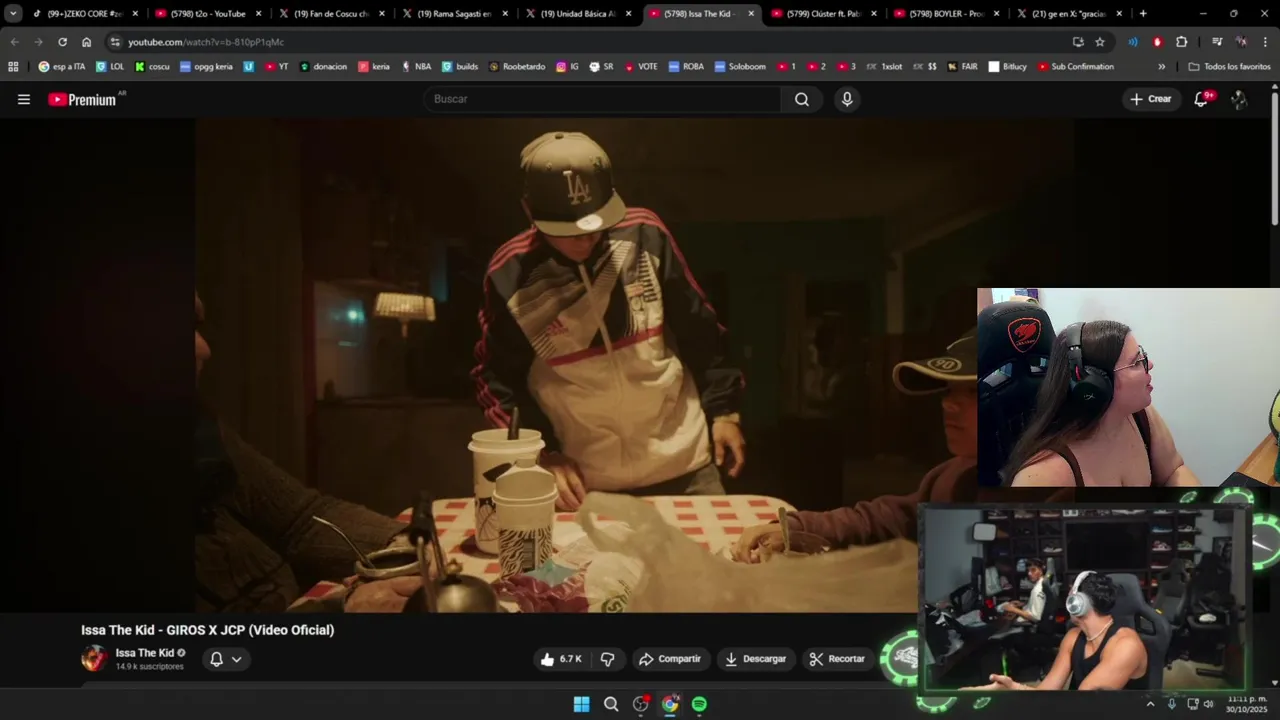Open YouTube notifications bell in header
1280x720 pixels.
point(1202,99)
